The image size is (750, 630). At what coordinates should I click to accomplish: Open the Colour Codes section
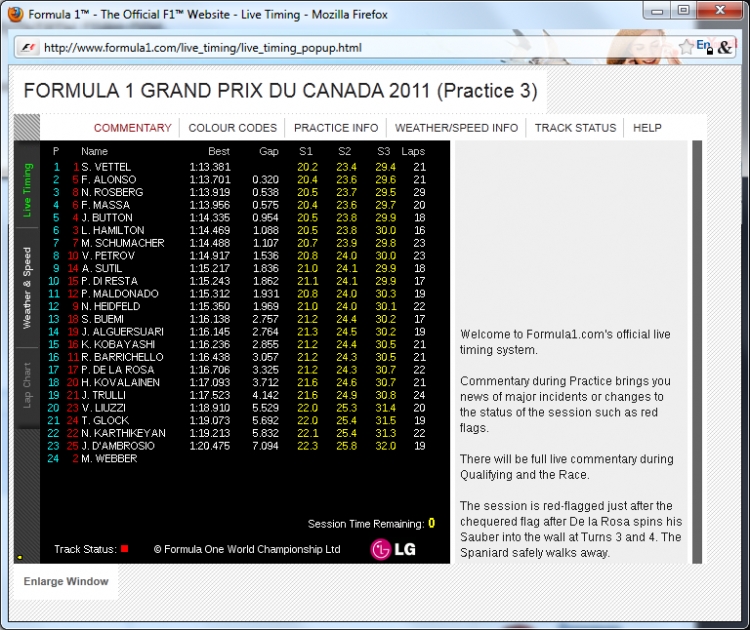pos(232,128)
